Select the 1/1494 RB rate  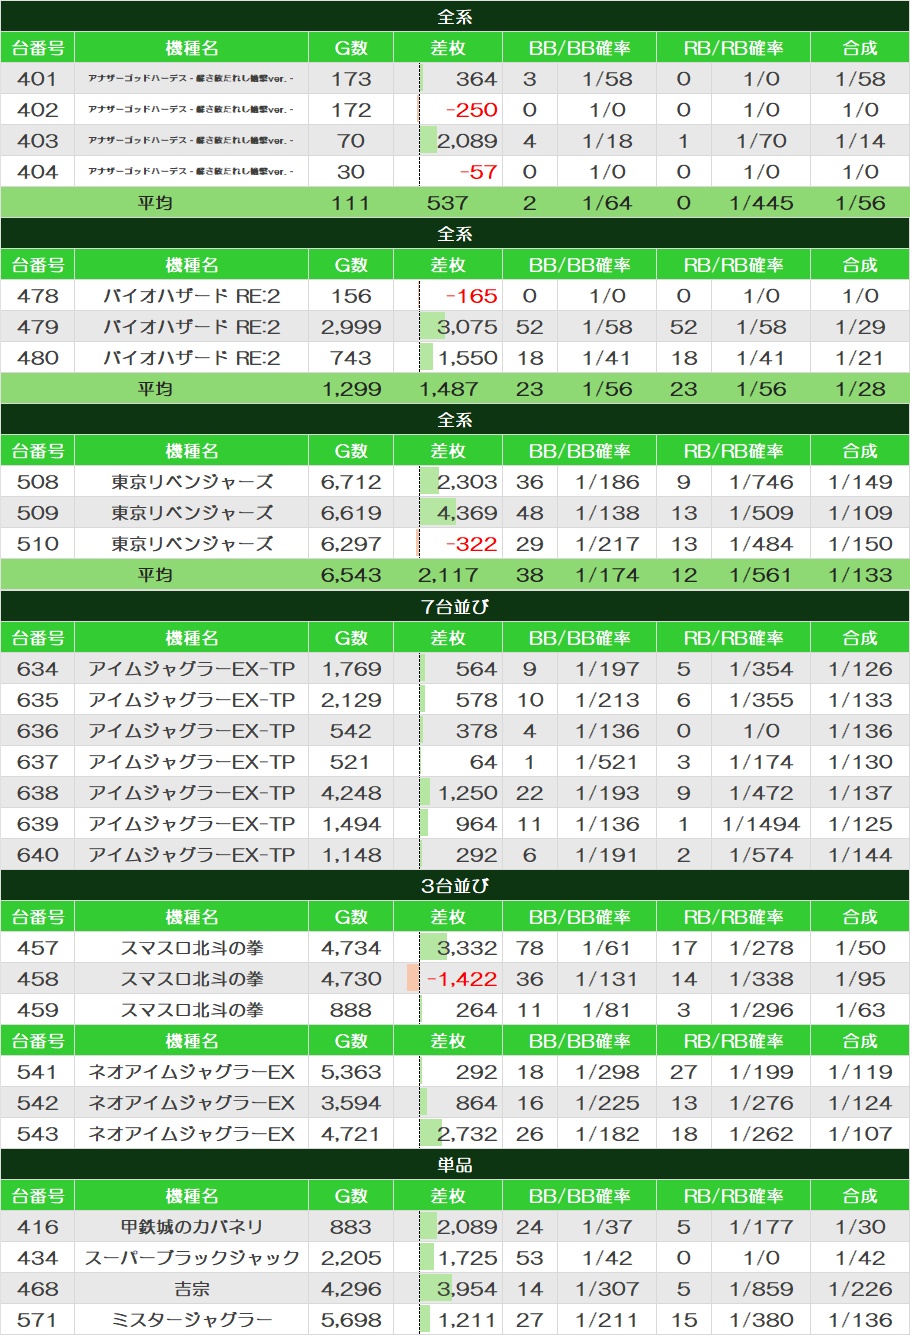761,824
